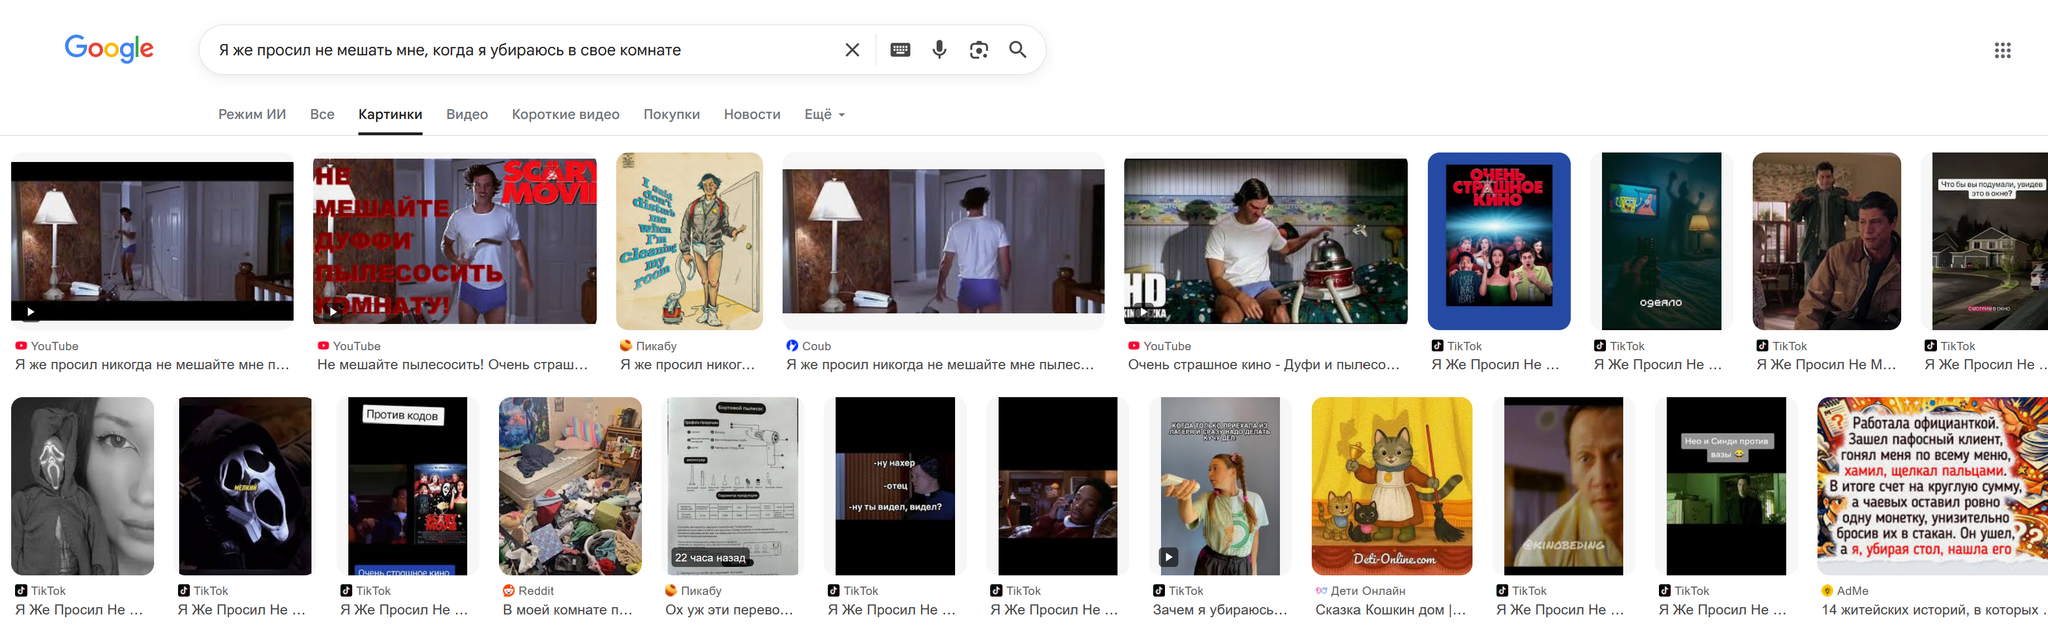Open the Новости tab

(x=752, y=115)
